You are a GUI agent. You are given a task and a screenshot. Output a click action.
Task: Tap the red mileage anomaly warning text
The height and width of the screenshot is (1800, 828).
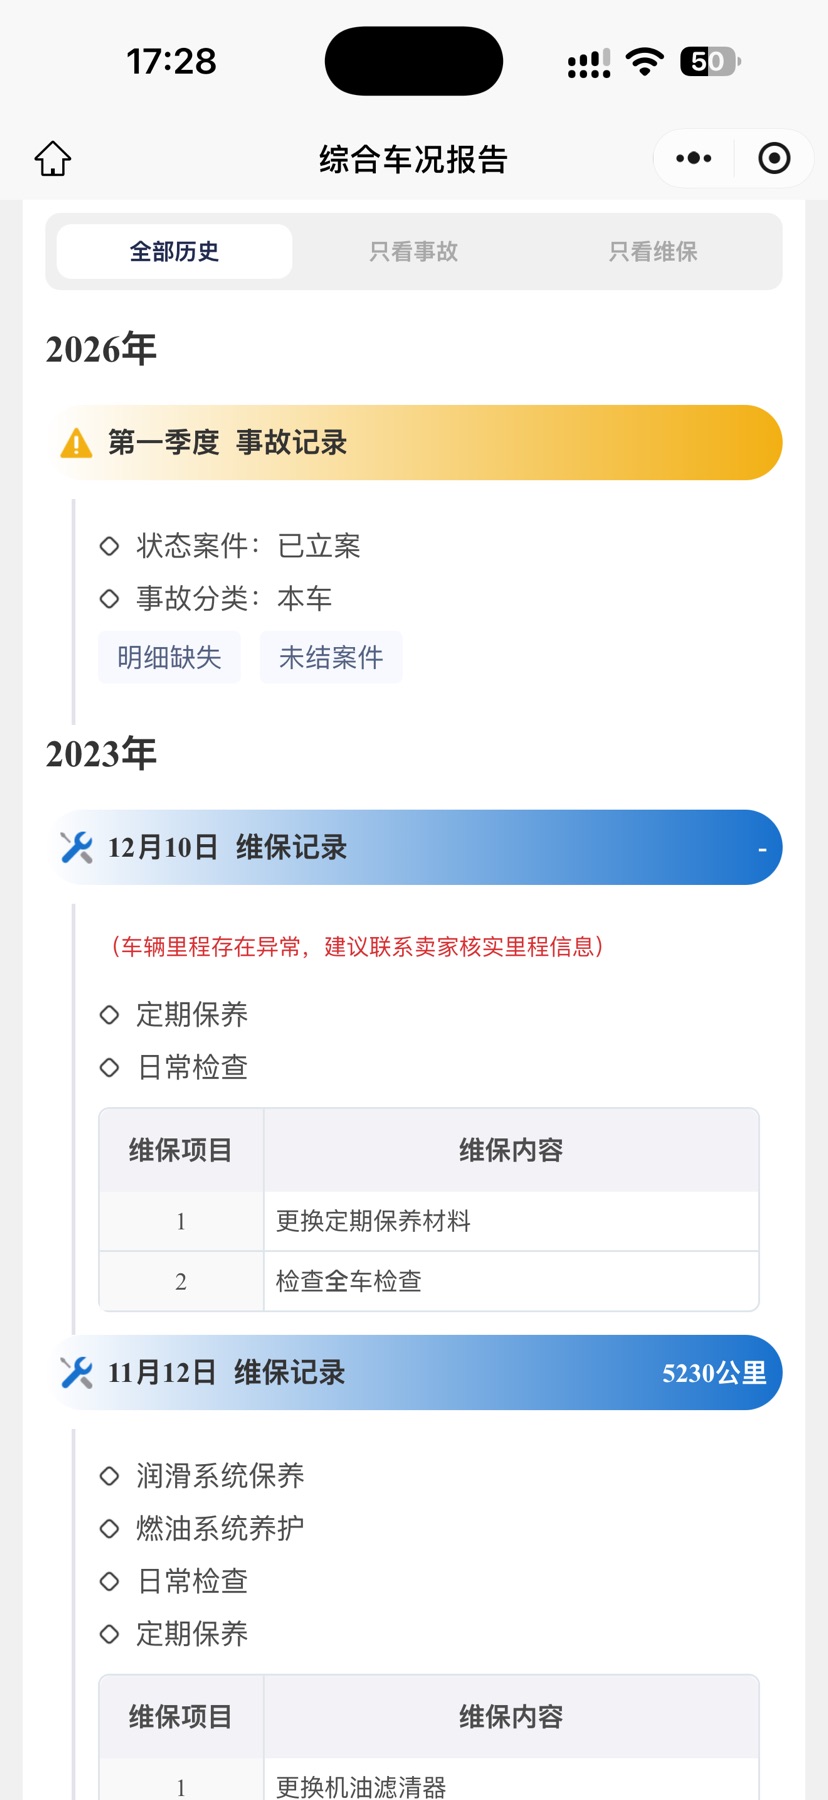click(x=356, y=946)
